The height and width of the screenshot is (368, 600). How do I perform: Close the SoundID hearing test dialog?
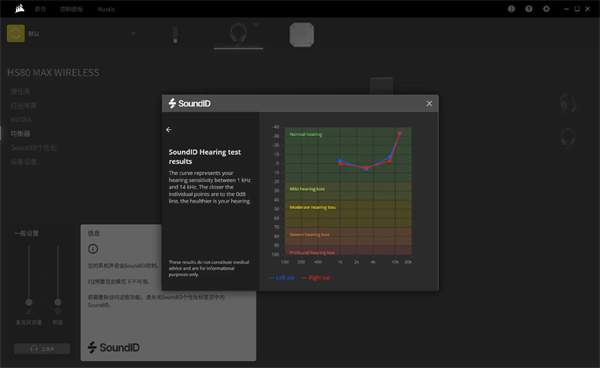point(429,104)
